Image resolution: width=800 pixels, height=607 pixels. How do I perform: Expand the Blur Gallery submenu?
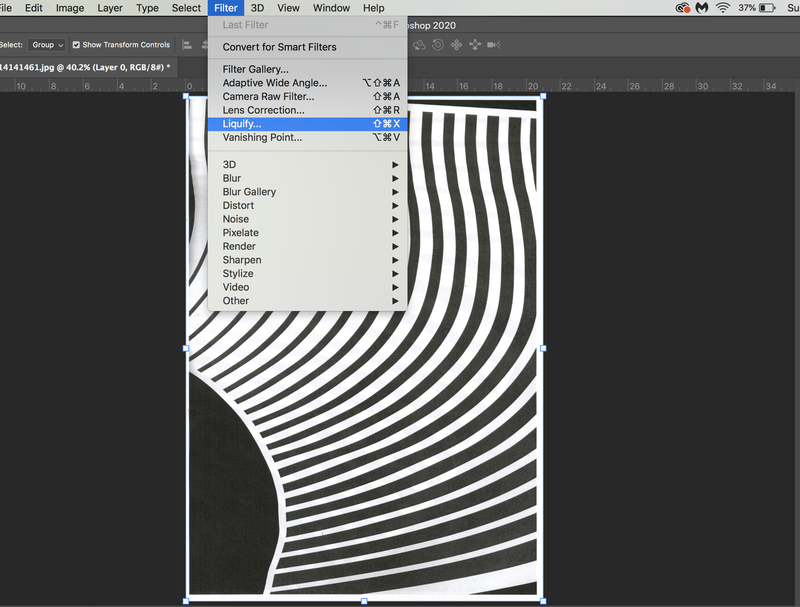307,192
